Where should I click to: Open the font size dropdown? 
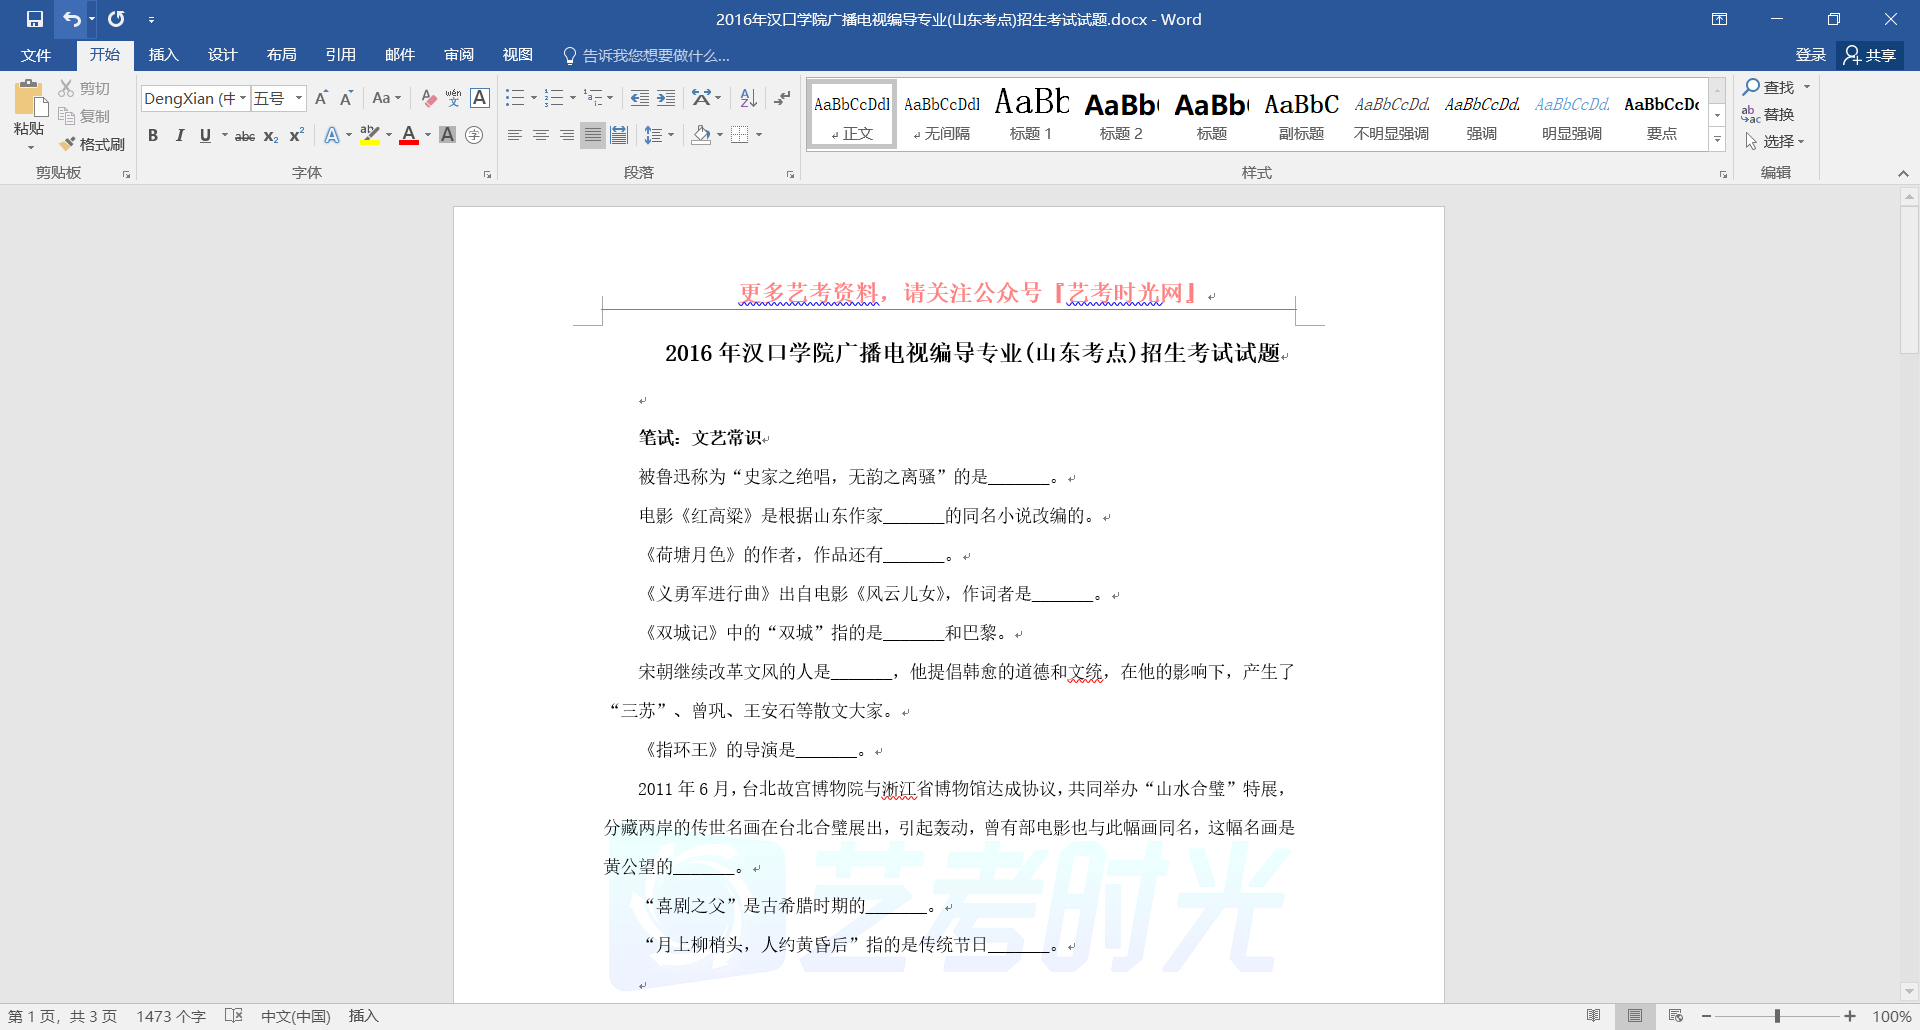298,98
